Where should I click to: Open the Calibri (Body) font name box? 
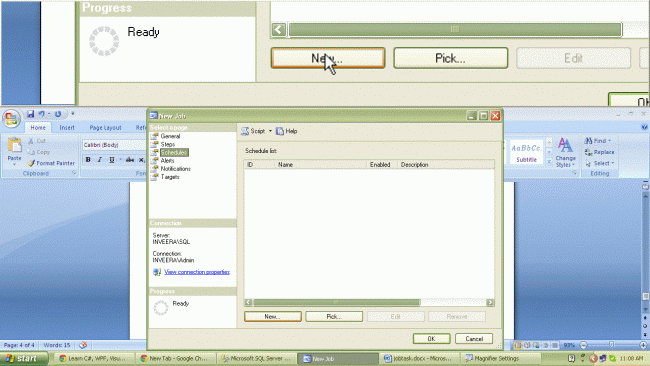pos(114,145)
